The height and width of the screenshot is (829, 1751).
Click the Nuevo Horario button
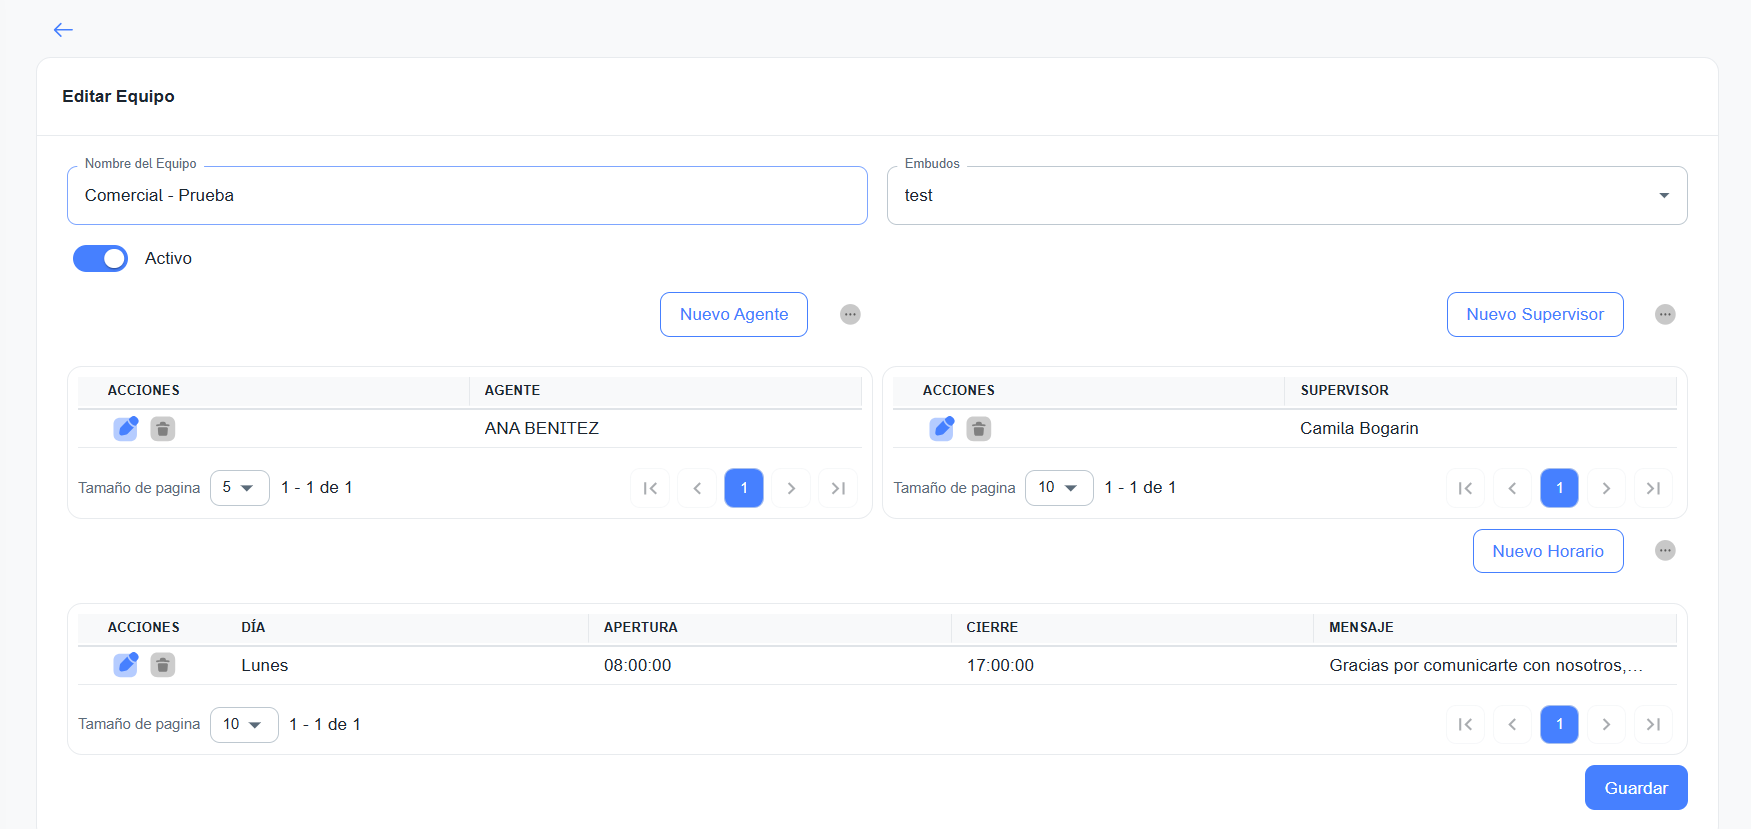1547,551
